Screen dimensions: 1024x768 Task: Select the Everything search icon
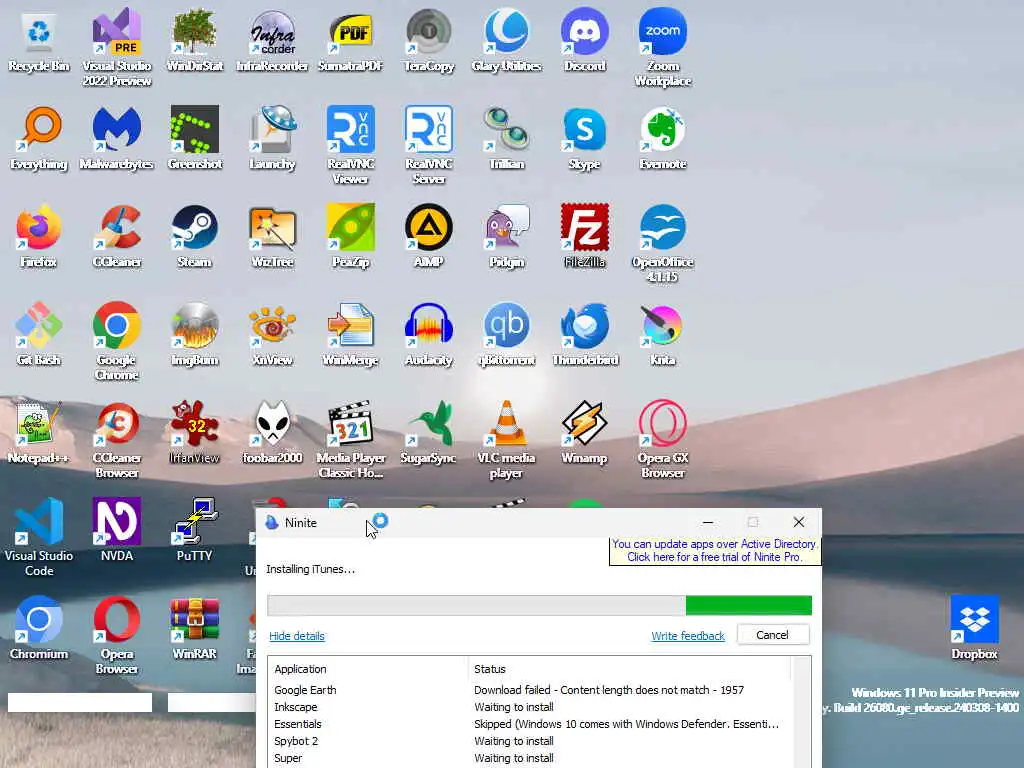click(x=39, y=139)
